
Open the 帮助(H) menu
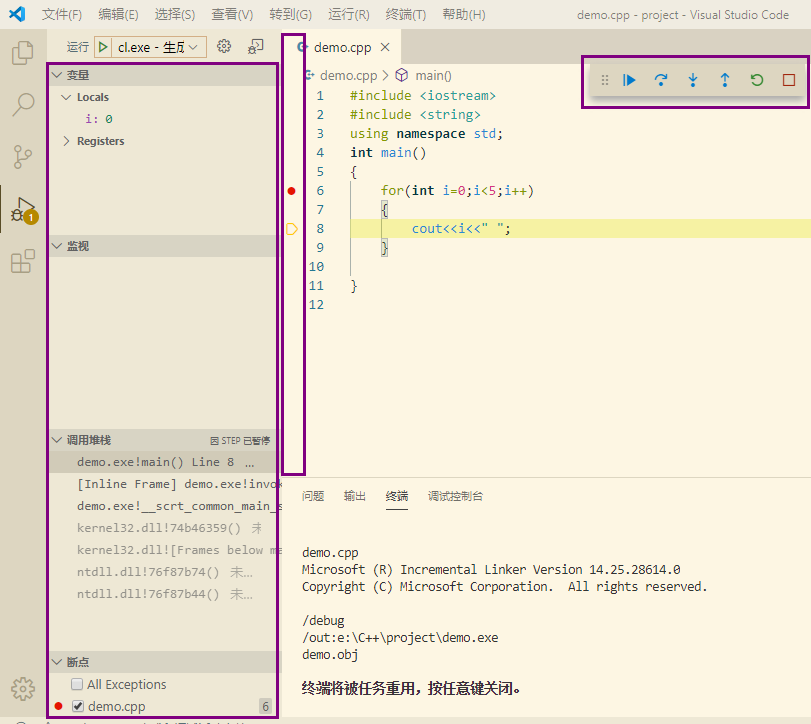tap(464, 14)
